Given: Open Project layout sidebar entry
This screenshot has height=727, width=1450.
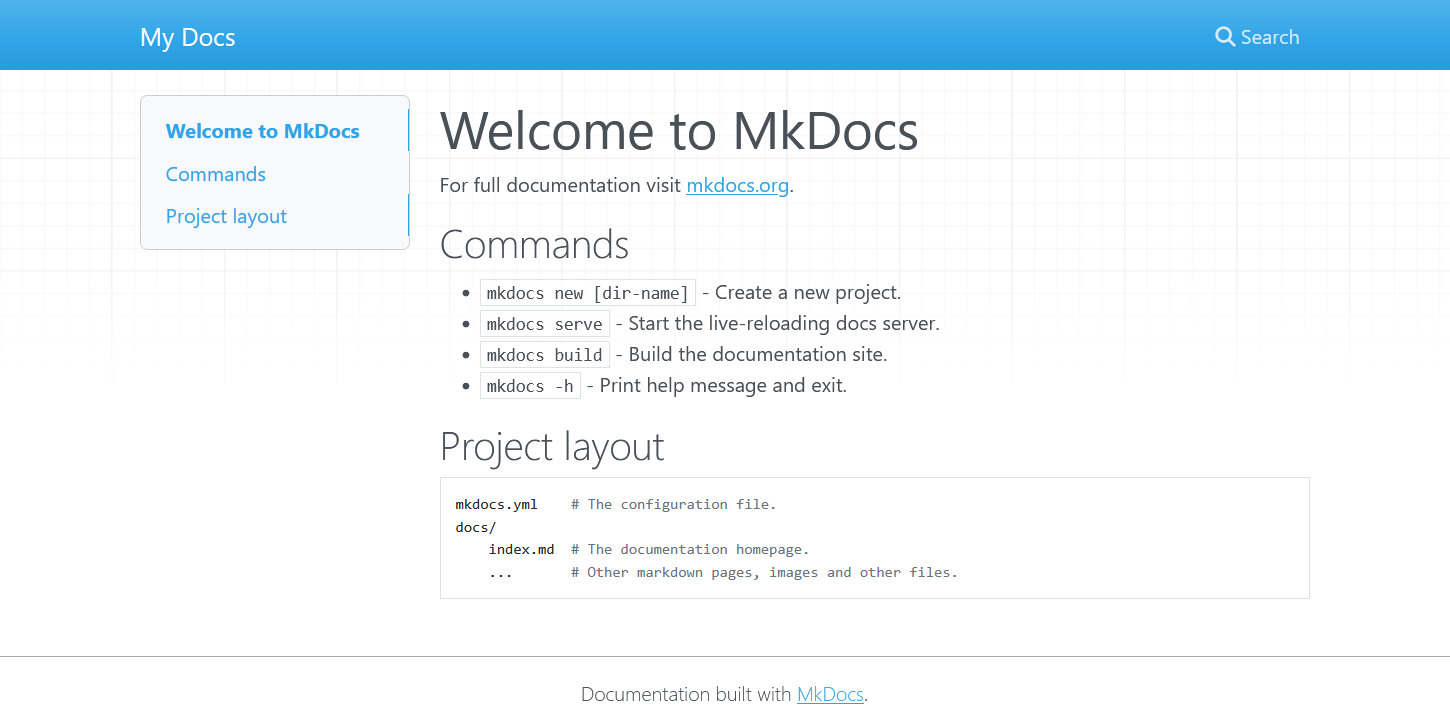Looking at the screenshot, I should click(226, 216).
